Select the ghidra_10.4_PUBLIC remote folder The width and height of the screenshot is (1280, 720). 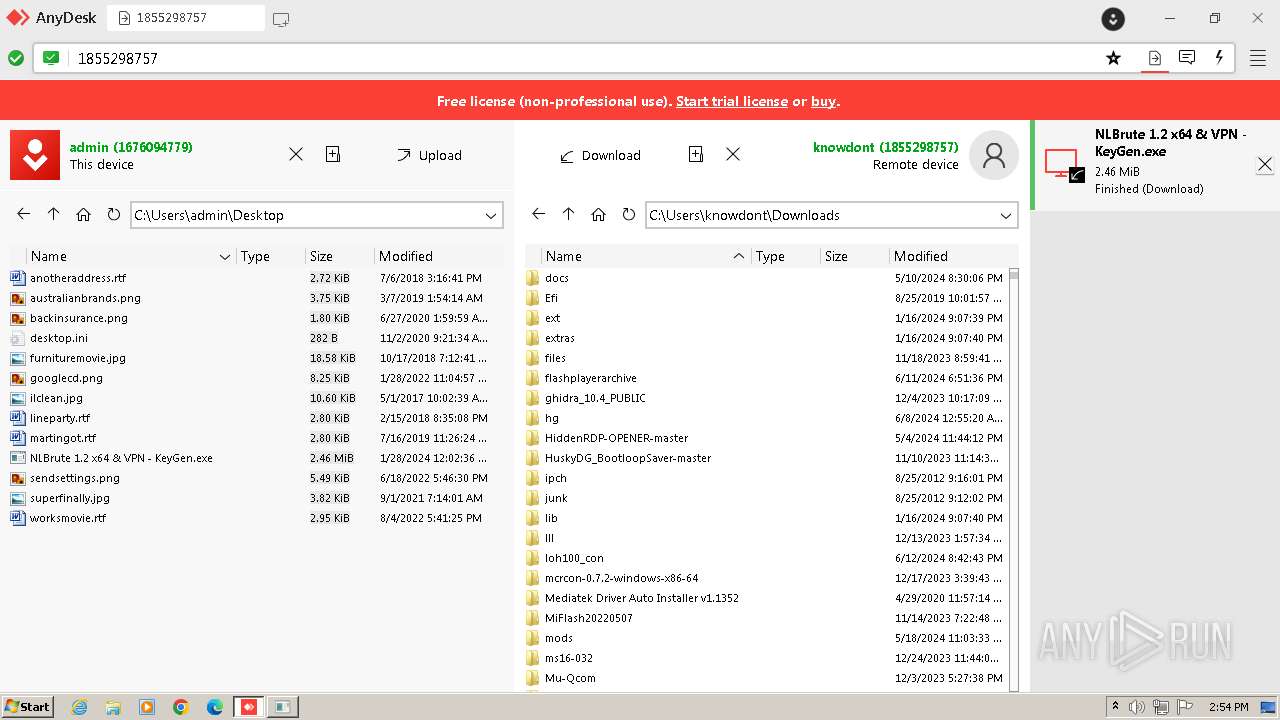[x=766, y=398]
